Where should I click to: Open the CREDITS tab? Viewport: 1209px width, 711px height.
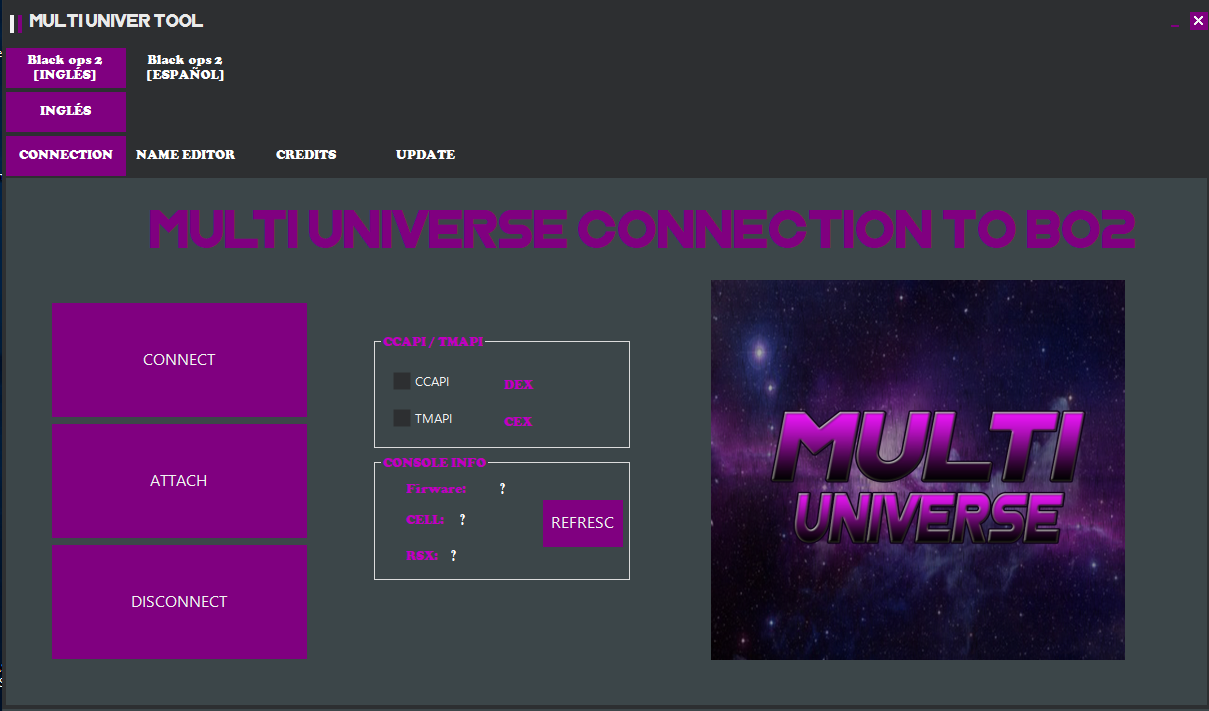tap(306, 155)
